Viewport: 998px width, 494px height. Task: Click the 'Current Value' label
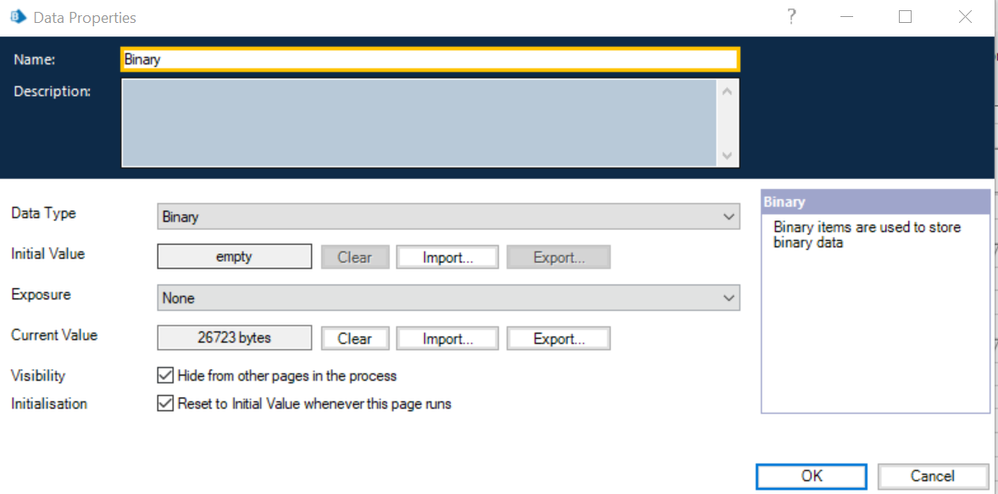pos(54,335)
